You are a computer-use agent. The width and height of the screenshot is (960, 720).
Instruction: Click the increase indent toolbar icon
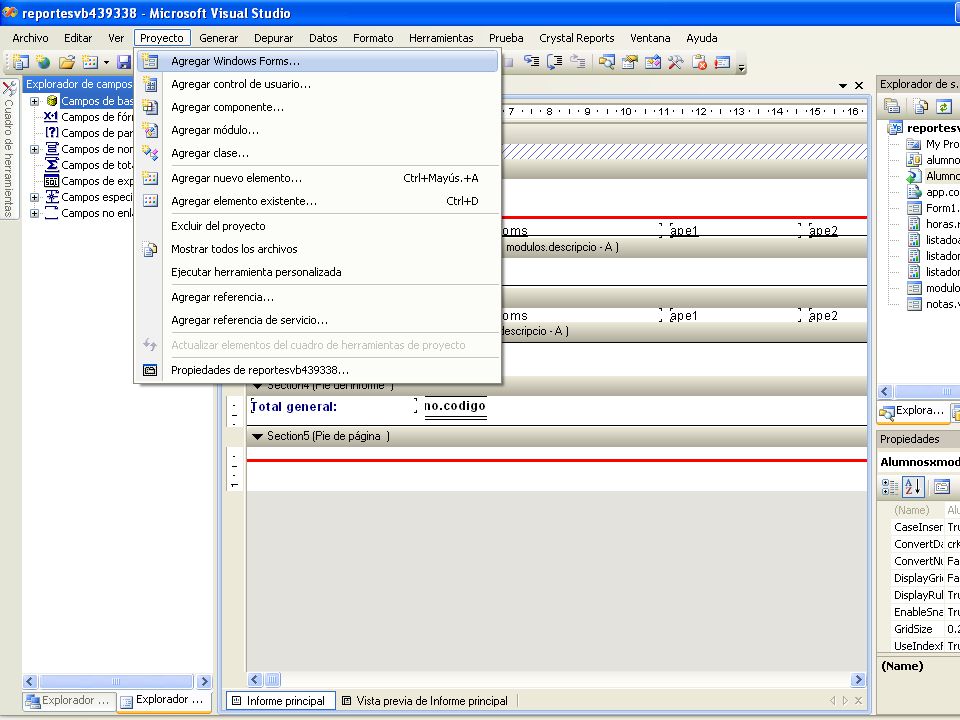click(531, 61)
